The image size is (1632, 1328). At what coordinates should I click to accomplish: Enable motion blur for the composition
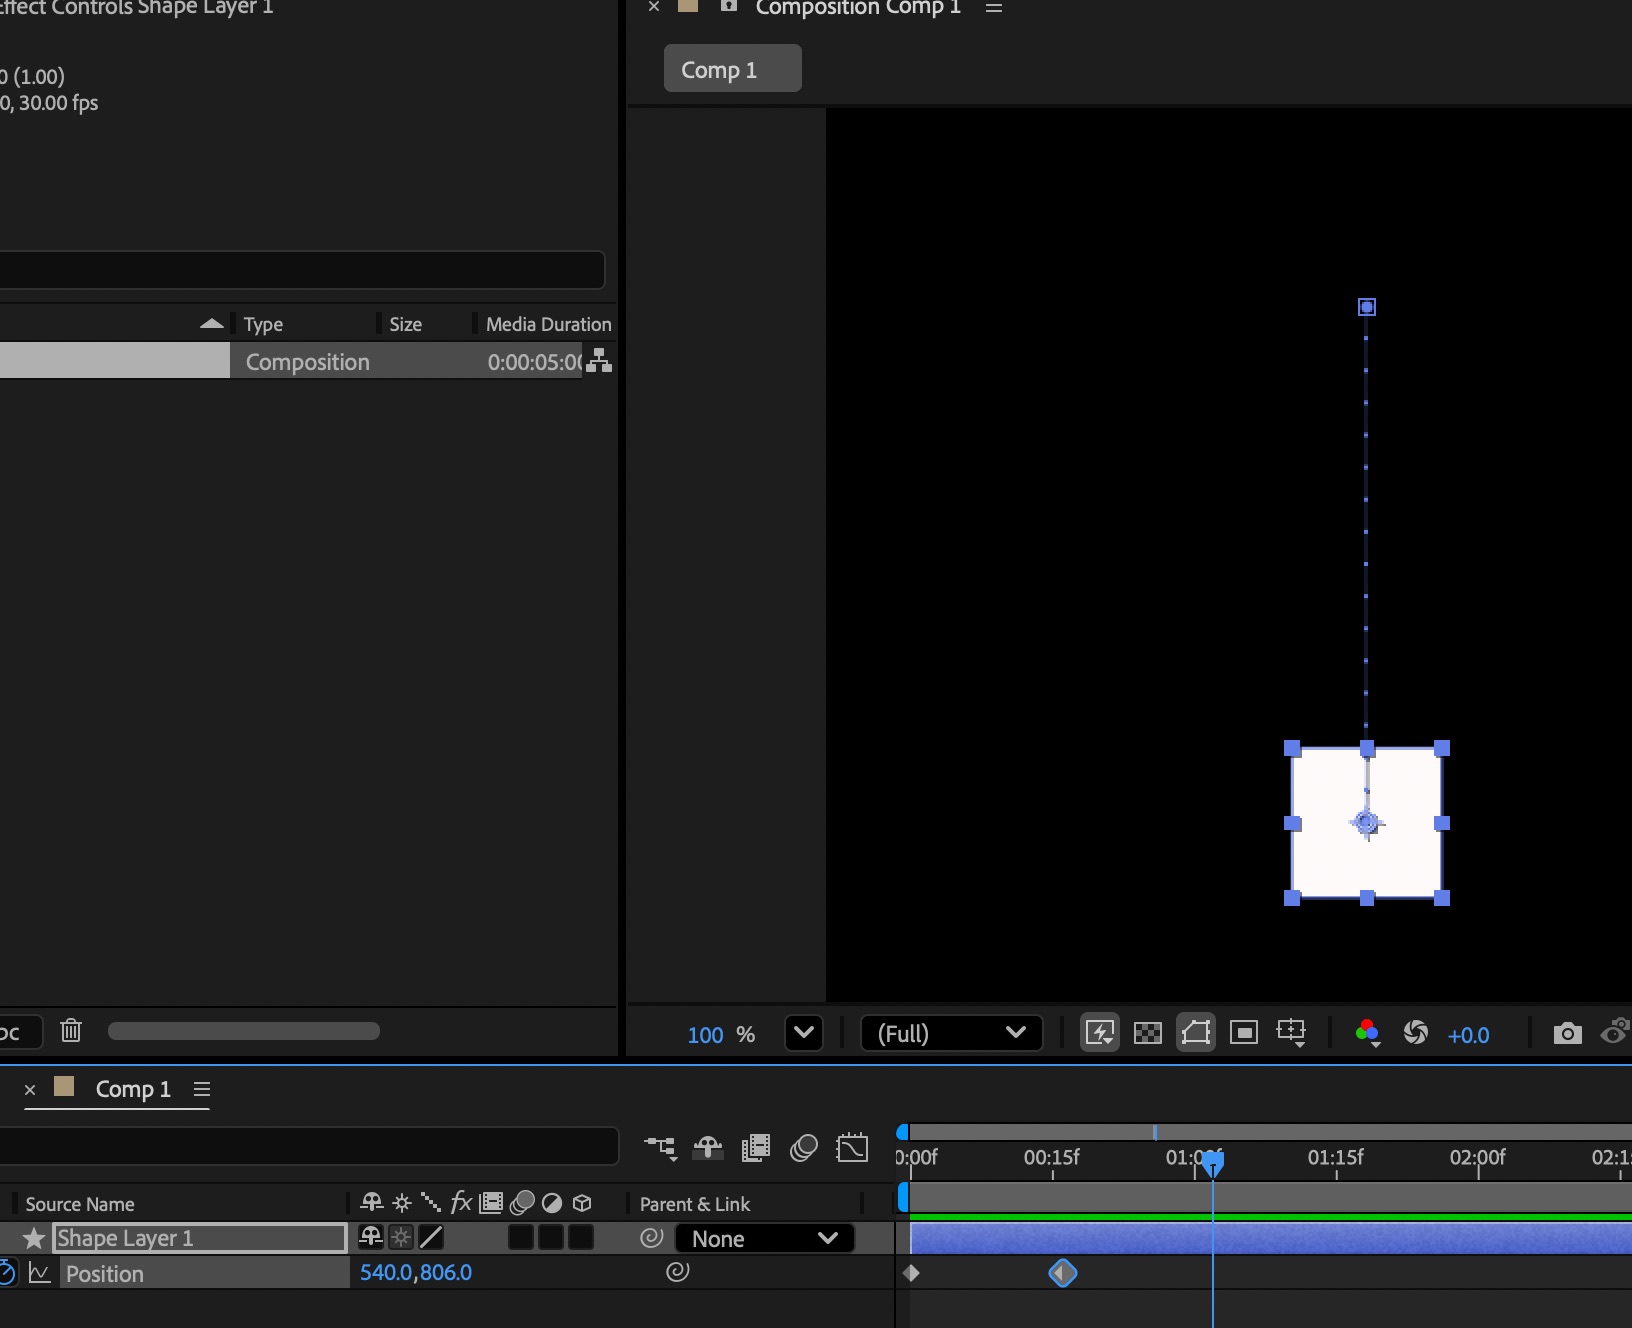click(x=803, y=1148)
